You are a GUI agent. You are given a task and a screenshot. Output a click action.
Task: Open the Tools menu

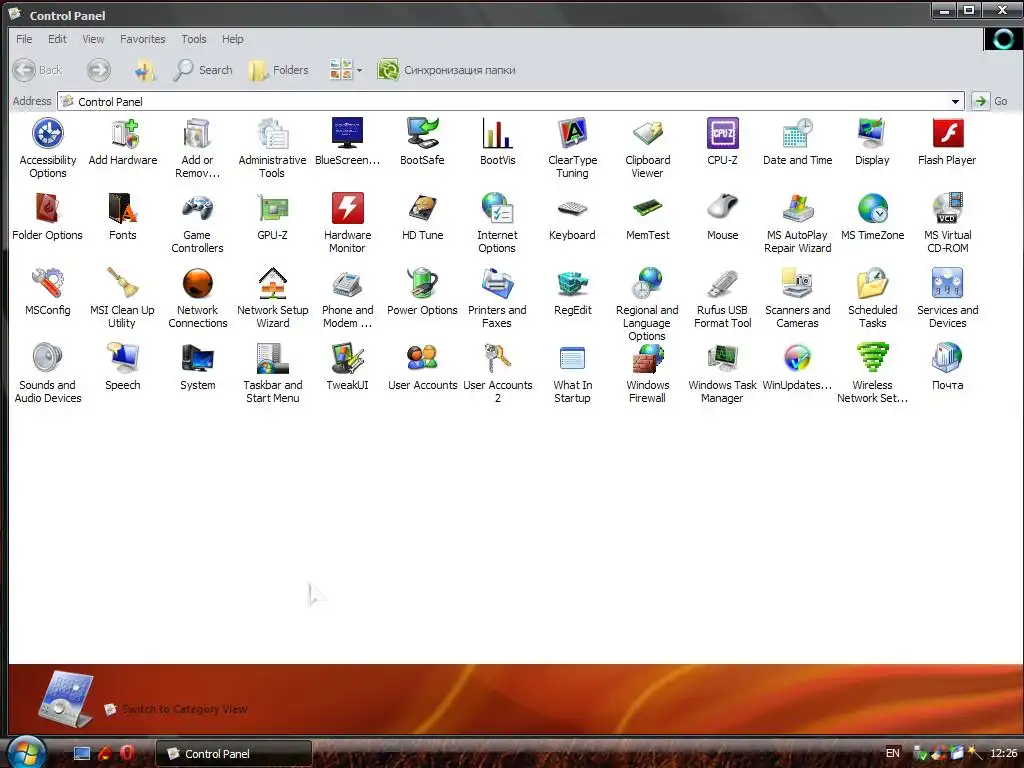[x=194, y=39]
